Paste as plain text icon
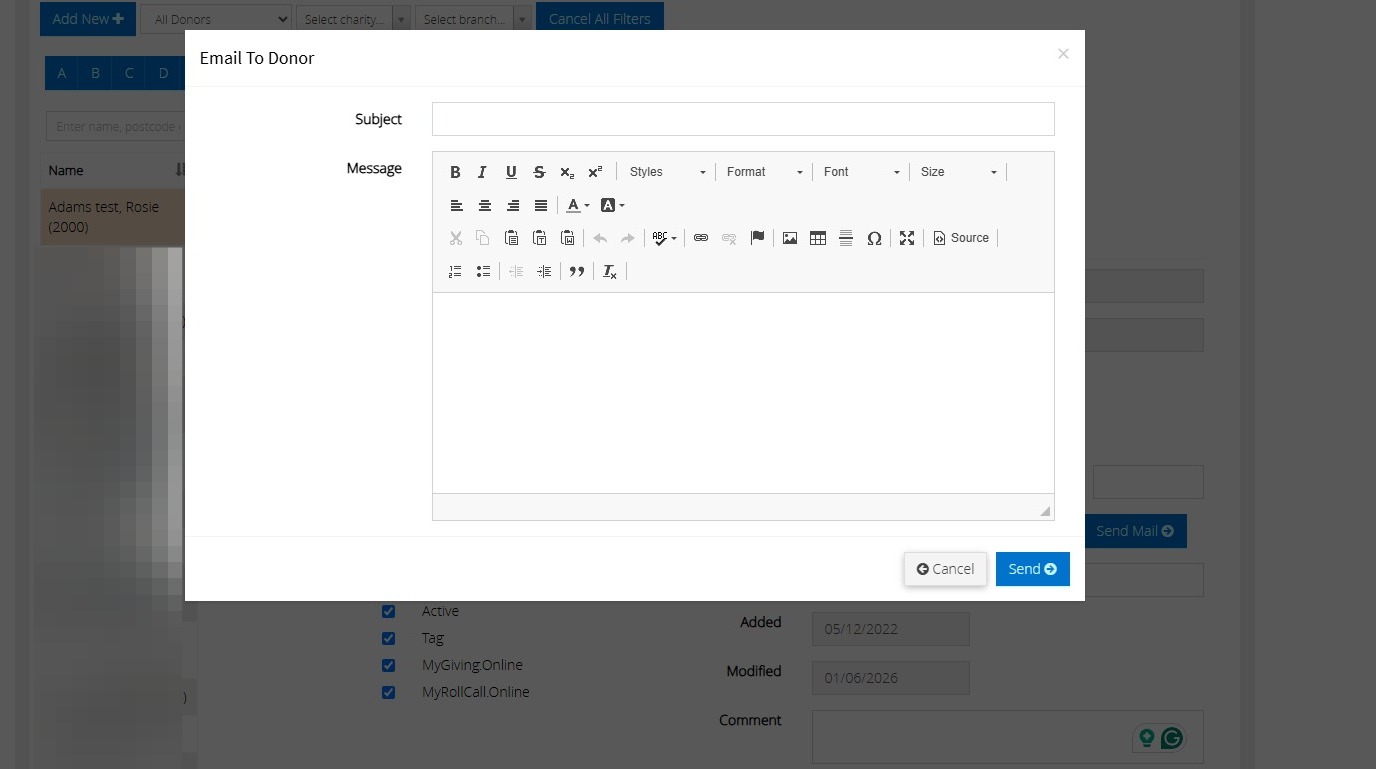Image resolution: width=1376 pixels, height=769 pixels. [x=539, y=238]
